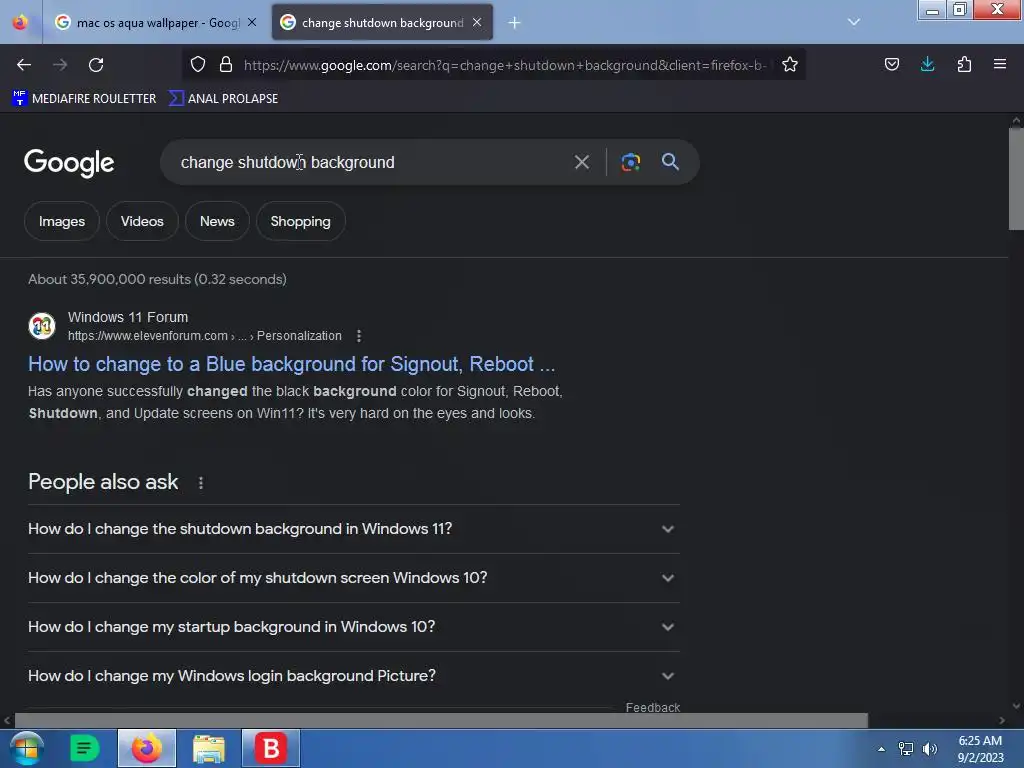Filter results by News
The height and width of the screenshot is (768, 1024).
click(217, 221)
